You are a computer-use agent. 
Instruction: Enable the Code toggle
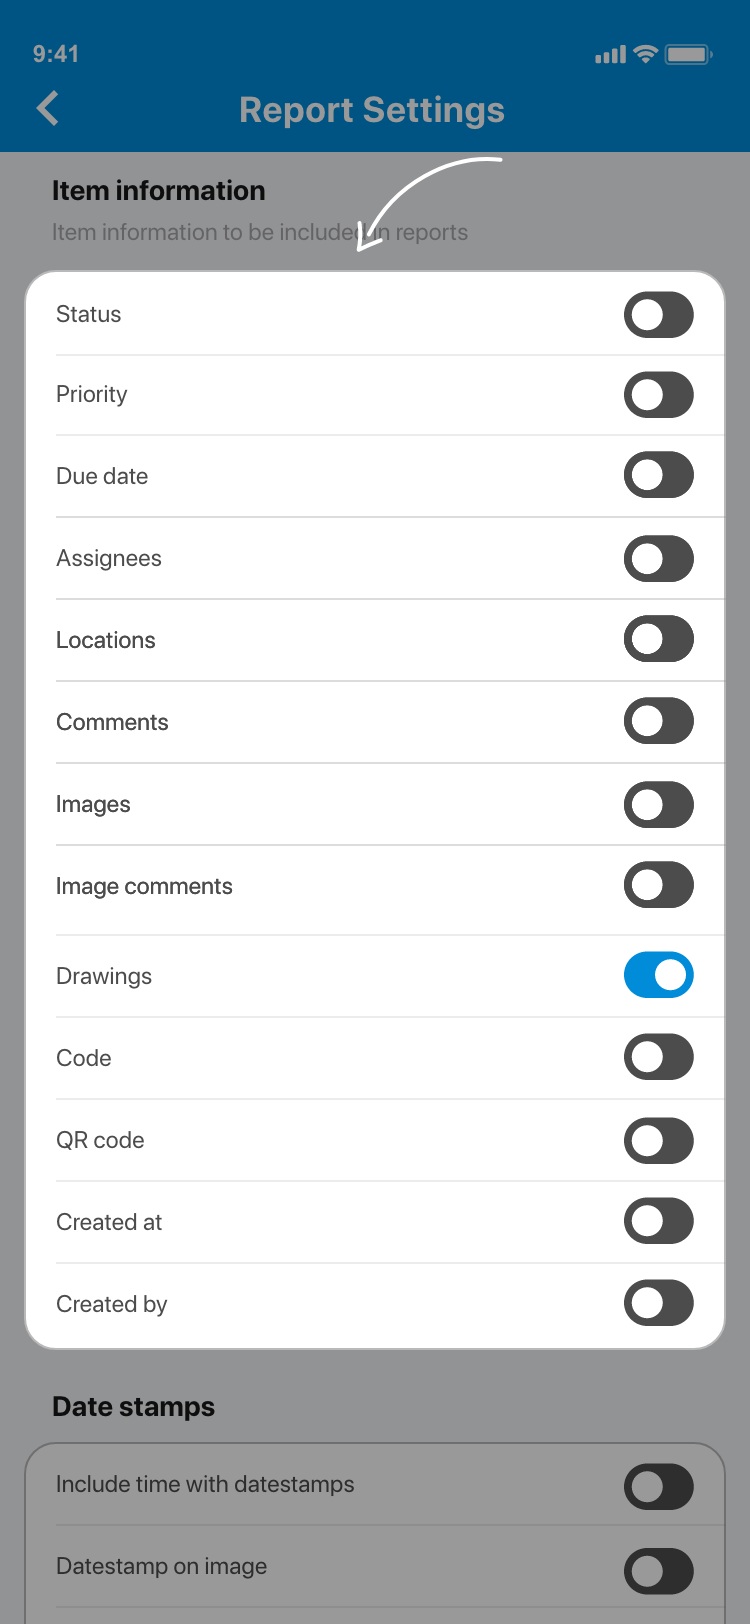pos(658,1057)
